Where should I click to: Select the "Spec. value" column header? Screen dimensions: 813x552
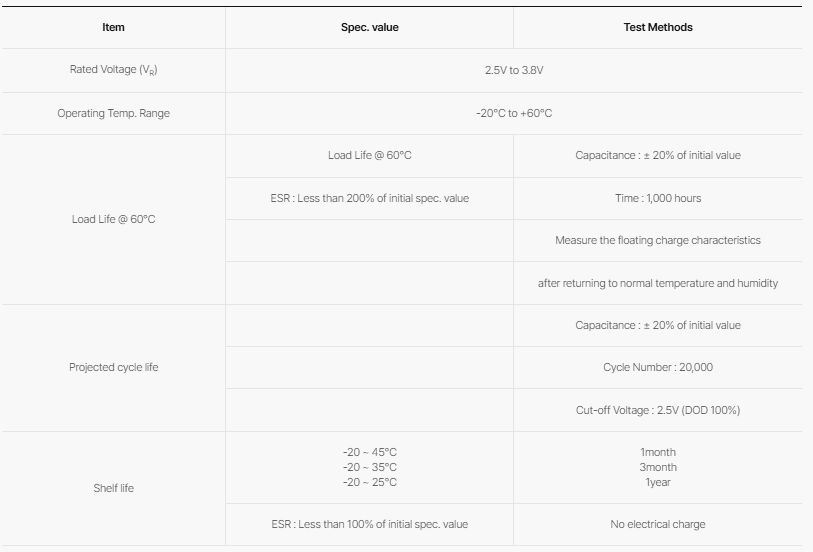[x=369, y=27]
